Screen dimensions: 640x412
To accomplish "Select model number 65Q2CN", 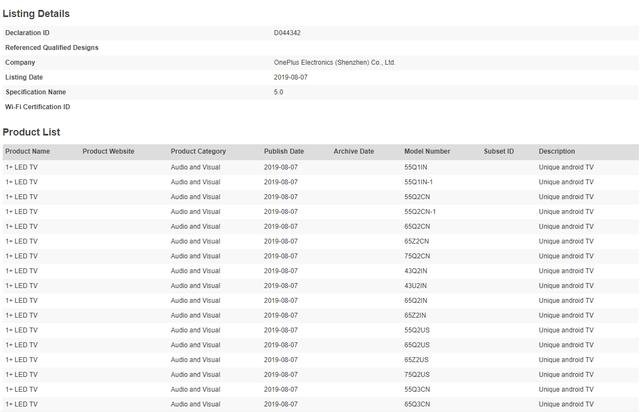I will (x=417, y=226).
